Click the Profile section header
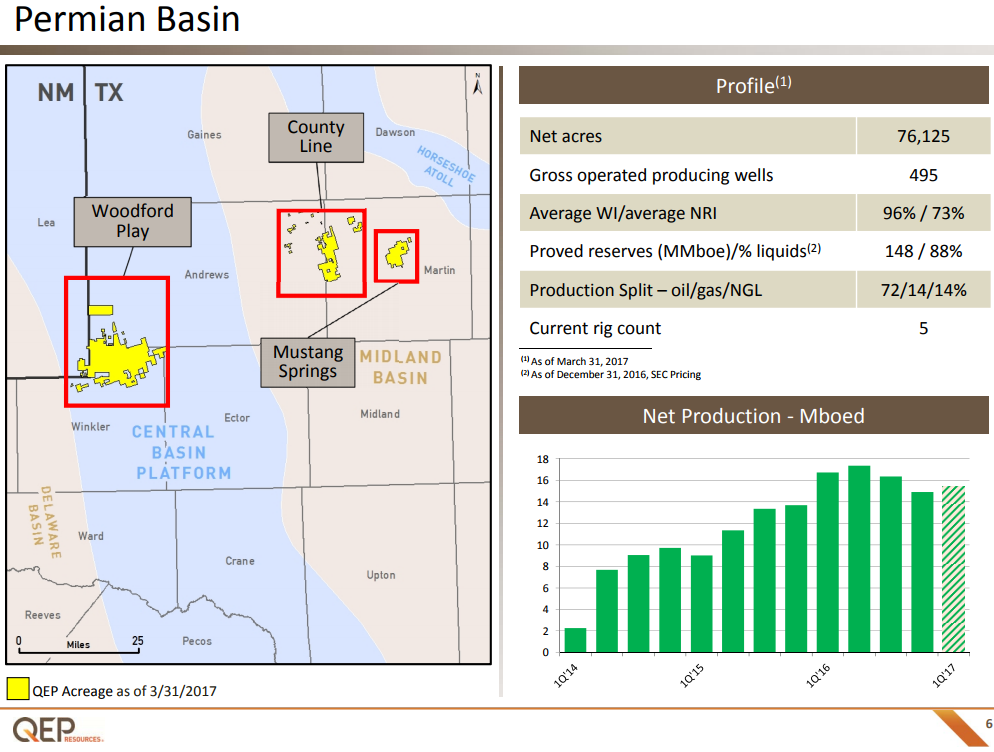The width and height of the screenshot is (994, 752). [x=753, y=86]
